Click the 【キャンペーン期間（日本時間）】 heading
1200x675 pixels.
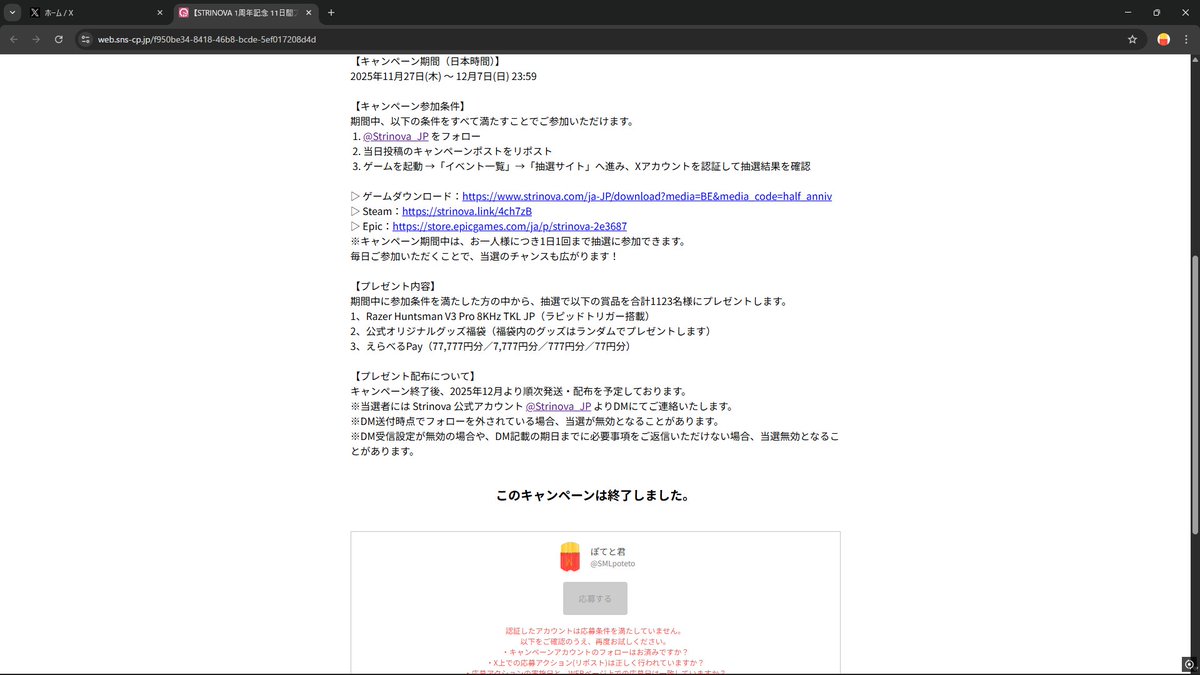(428, 61)
